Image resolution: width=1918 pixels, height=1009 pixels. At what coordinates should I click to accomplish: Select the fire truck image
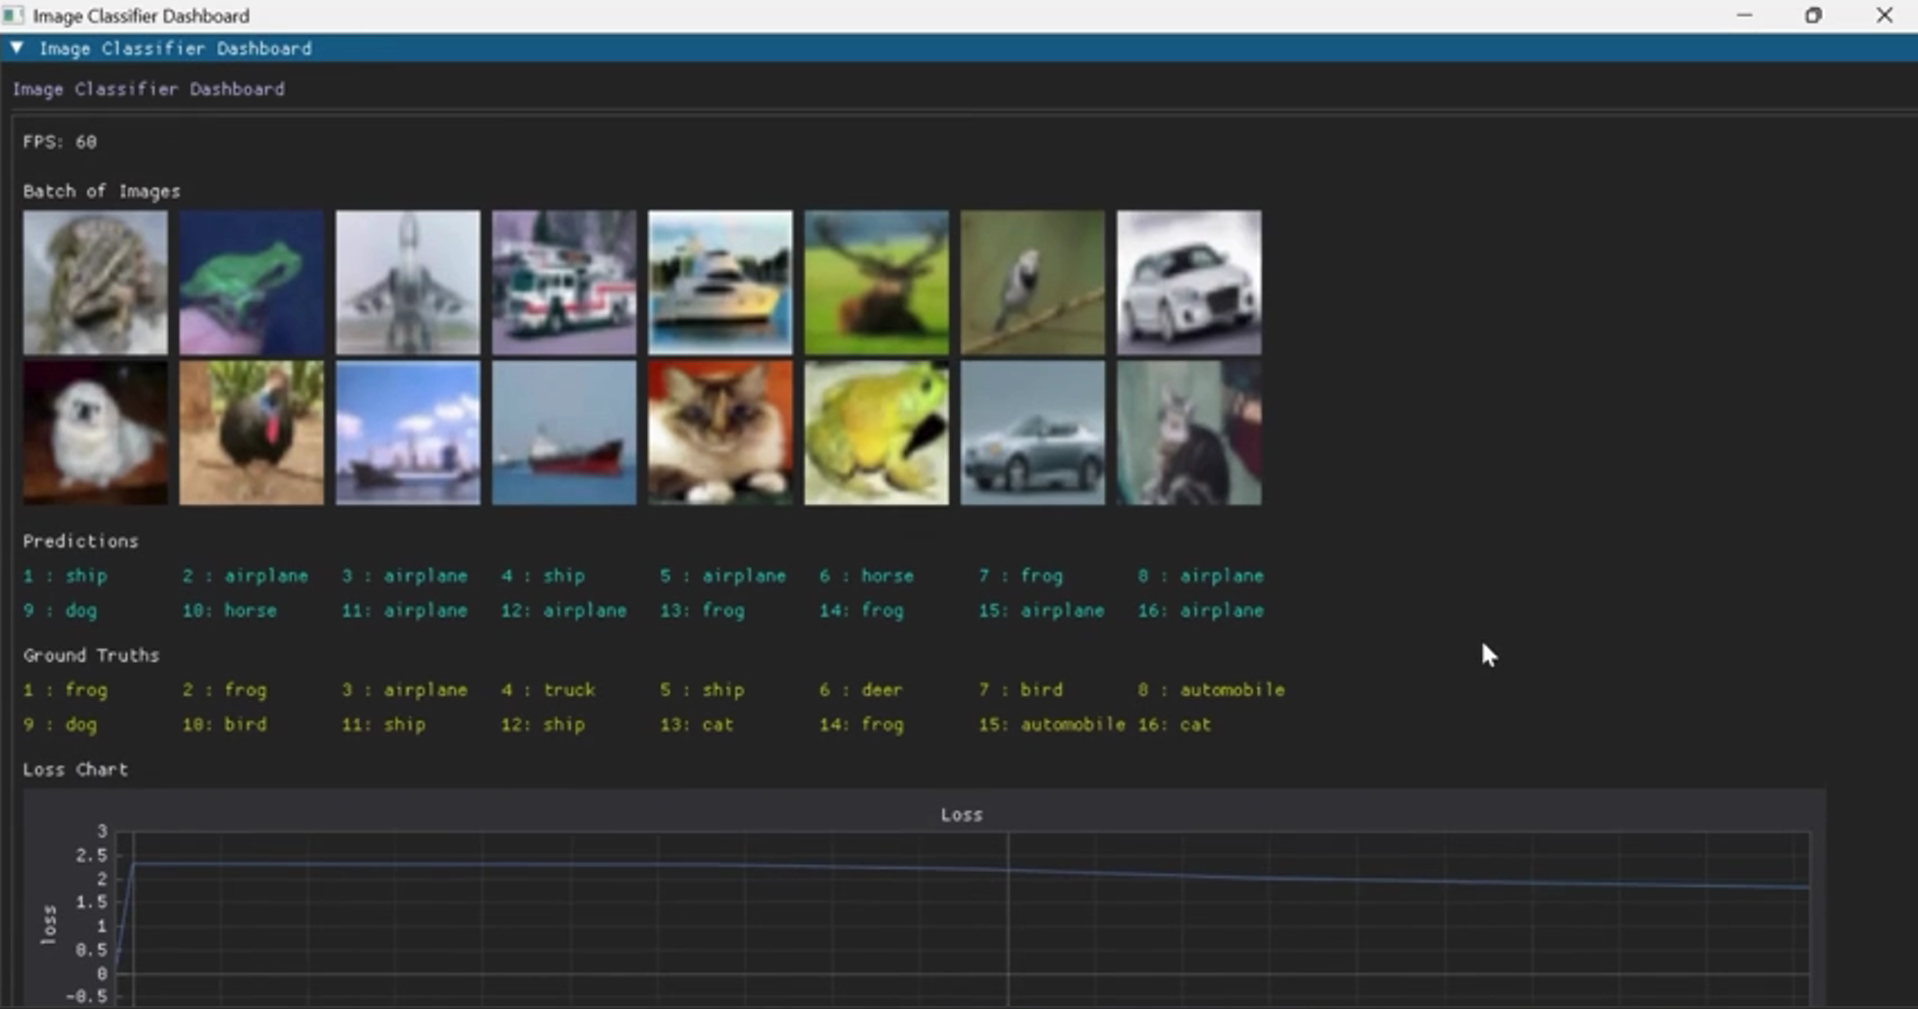(x=563, y=282)
